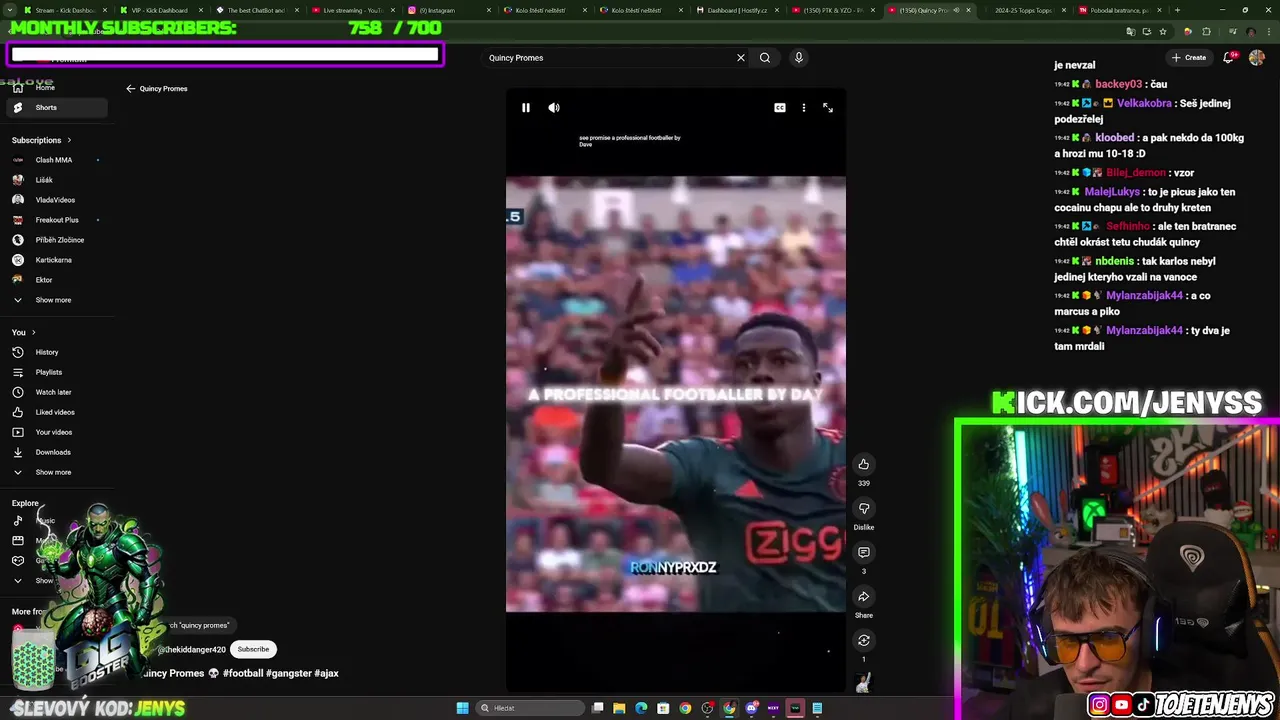Open the Freakout Plus channel

pyautogui.click(x=55, y=220)
